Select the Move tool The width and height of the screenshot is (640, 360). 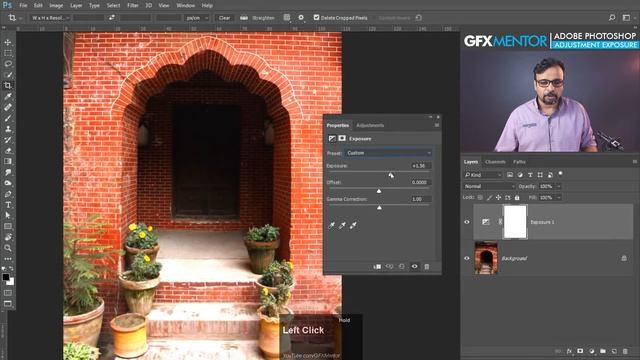coord(8,42)
